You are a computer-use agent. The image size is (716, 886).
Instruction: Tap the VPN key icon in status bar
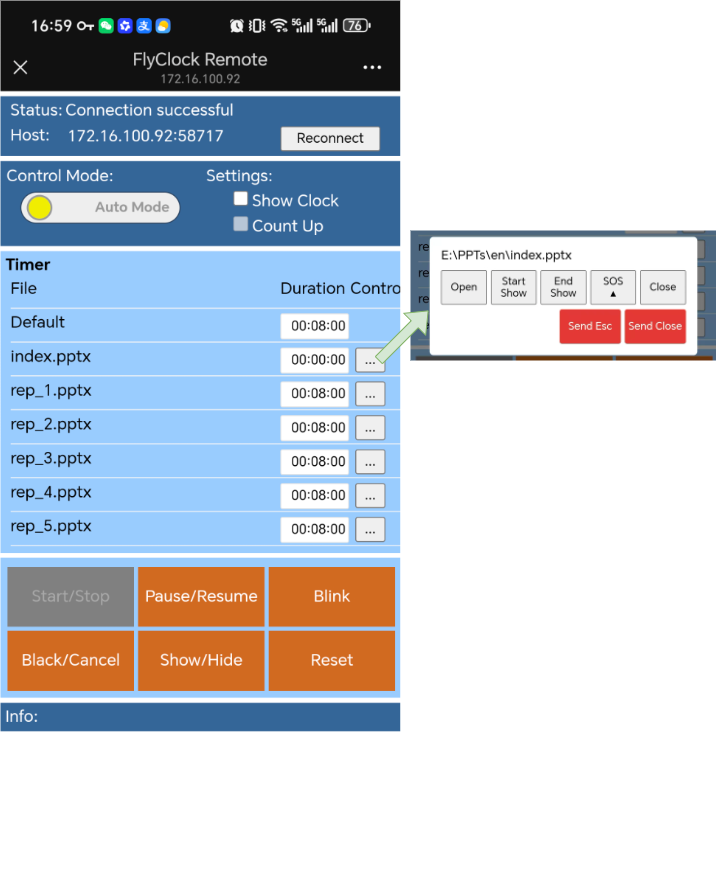(85, 26)
